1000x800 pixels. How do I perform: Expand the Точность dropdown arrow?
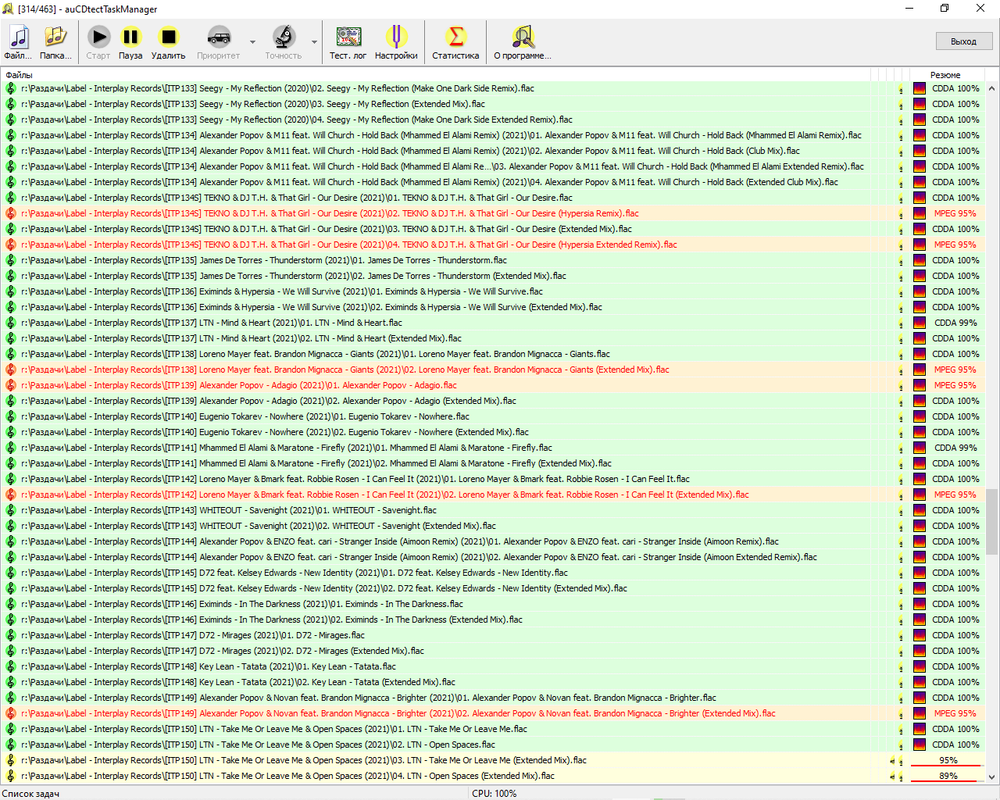coord(314,42)
